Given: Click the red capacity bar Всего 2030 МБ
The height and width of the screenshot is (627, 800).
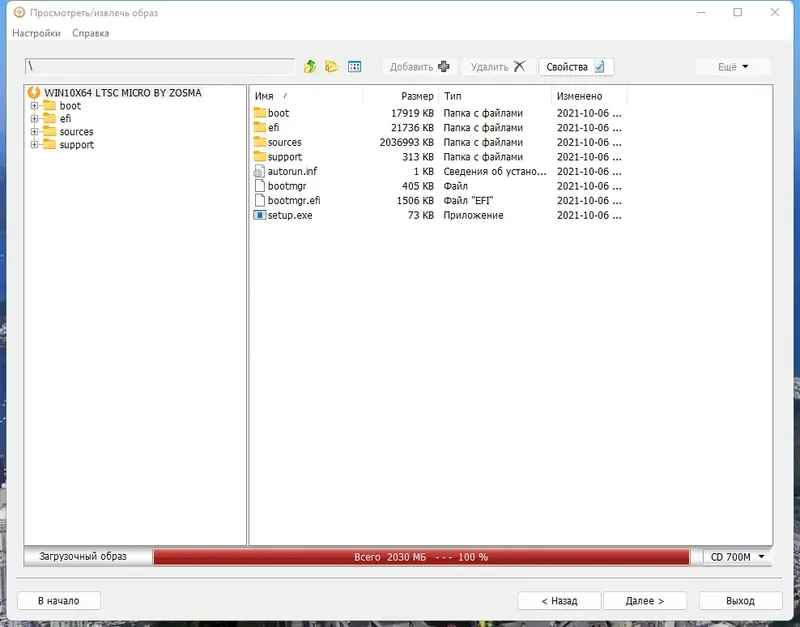Looking at the screenshot, I should click(x=421, y=557).
